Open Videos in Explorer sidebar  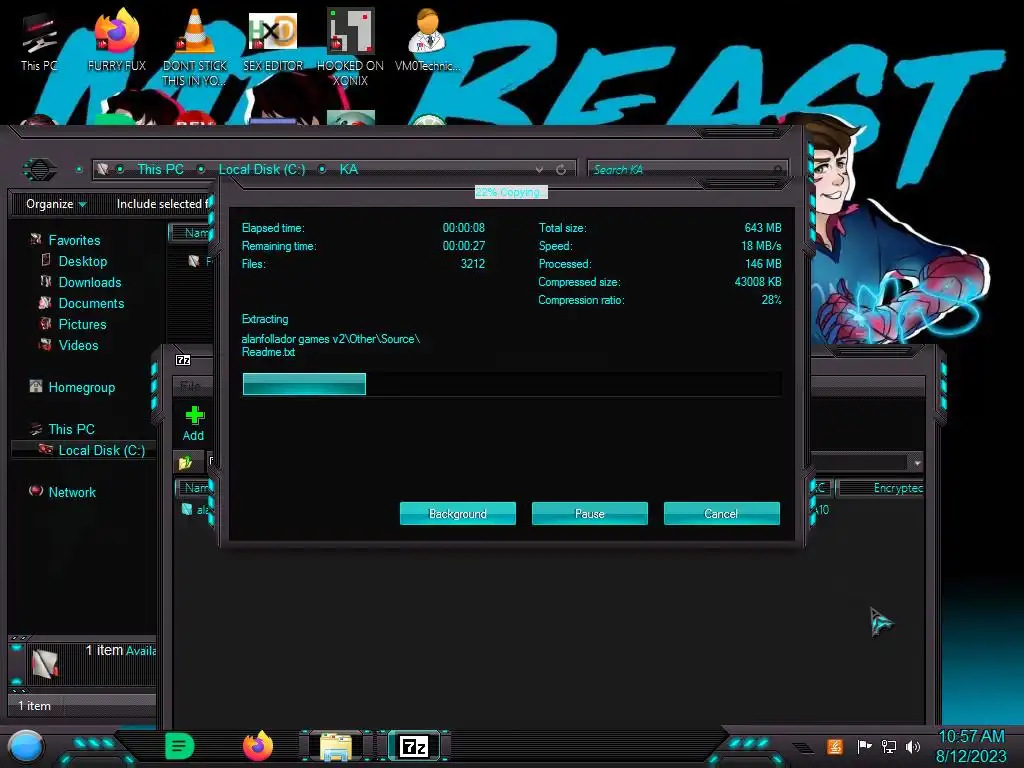(78, 345)
